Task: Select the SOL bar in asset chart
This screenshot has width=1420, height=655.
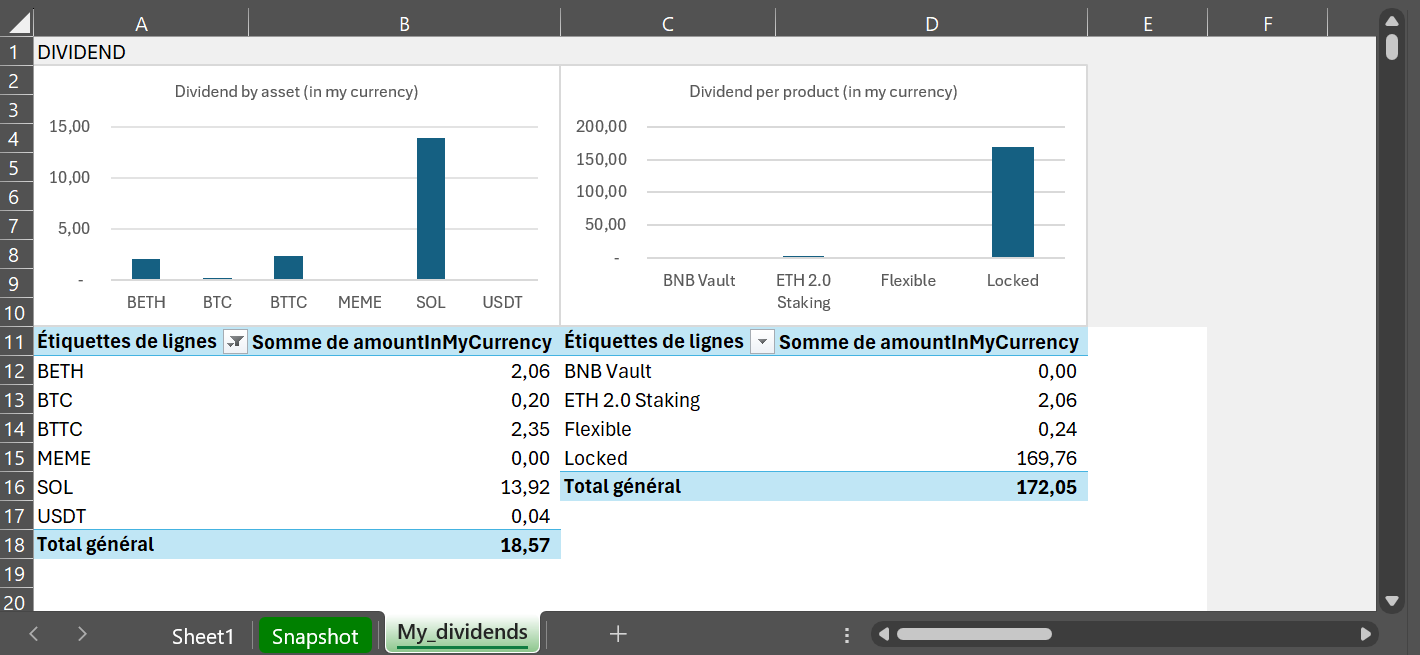Action: coord(431,209)
